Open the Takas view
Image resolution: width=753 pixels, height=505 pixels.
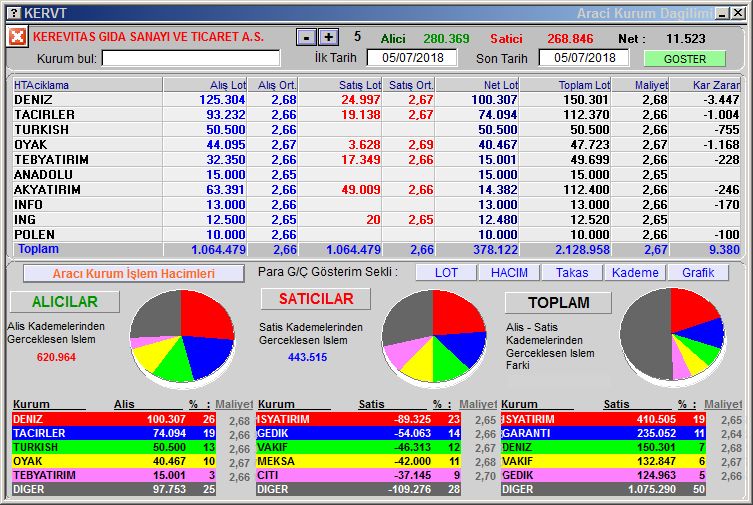pyautogui.click(x=572, y=273)
